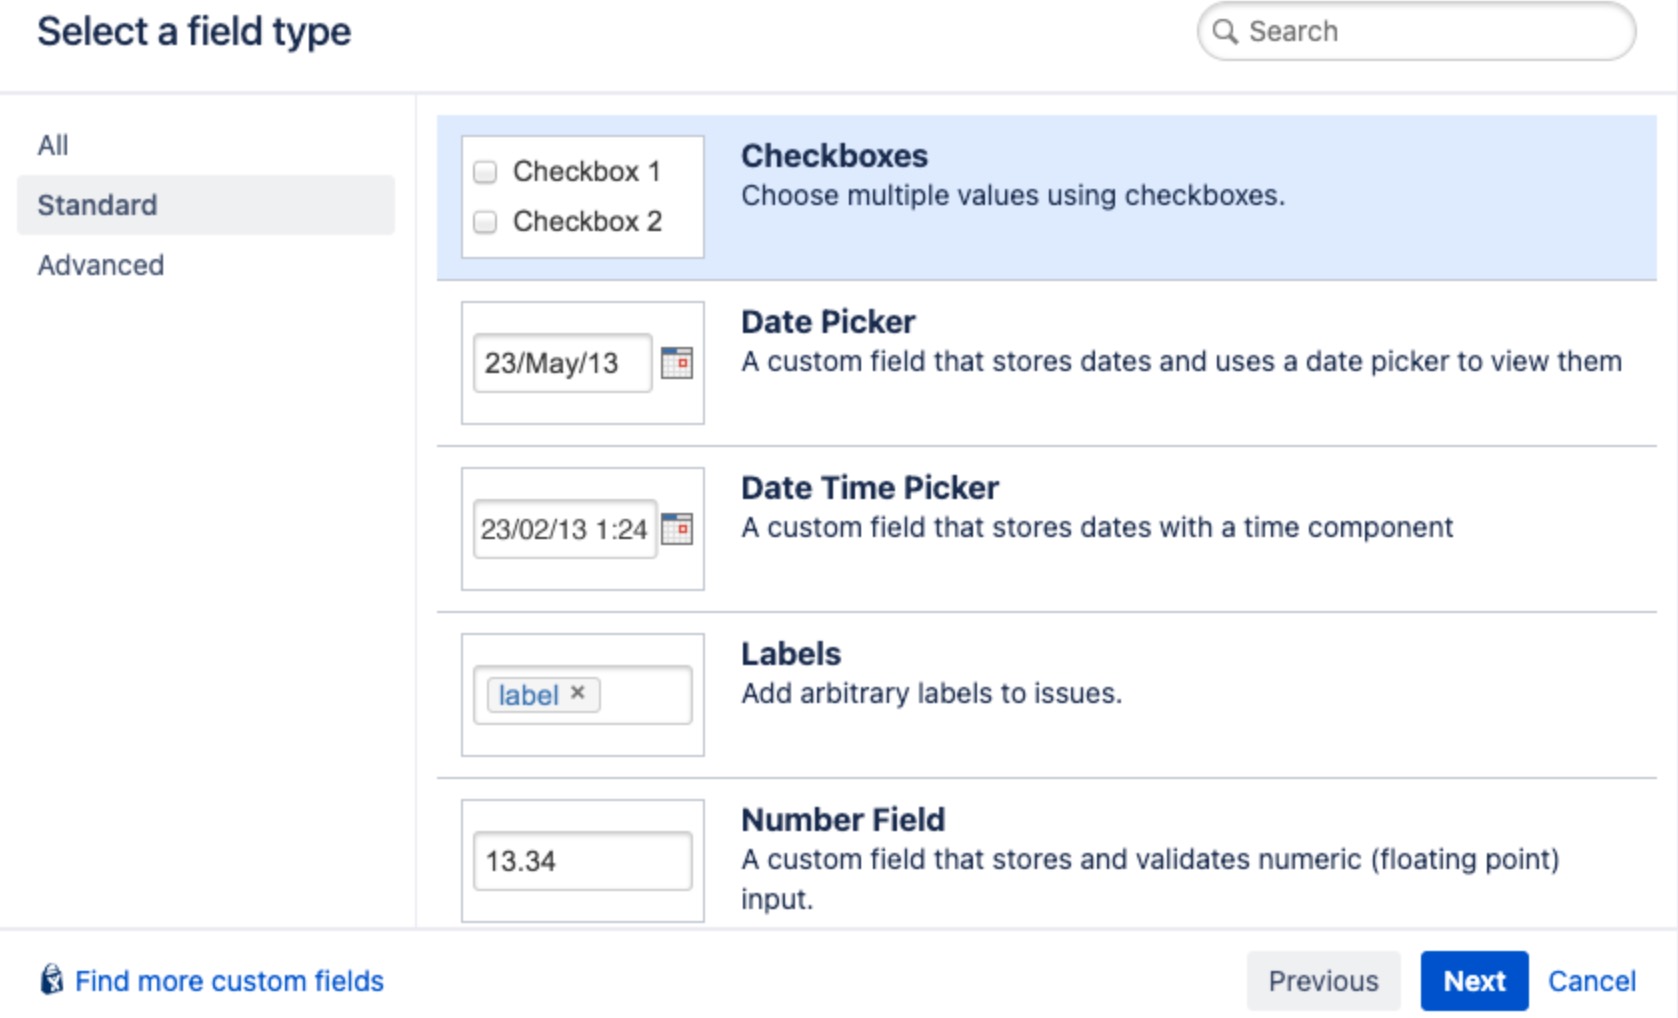Select the Checkboxes field type

pyautogui.click(x=1046, y=197)
